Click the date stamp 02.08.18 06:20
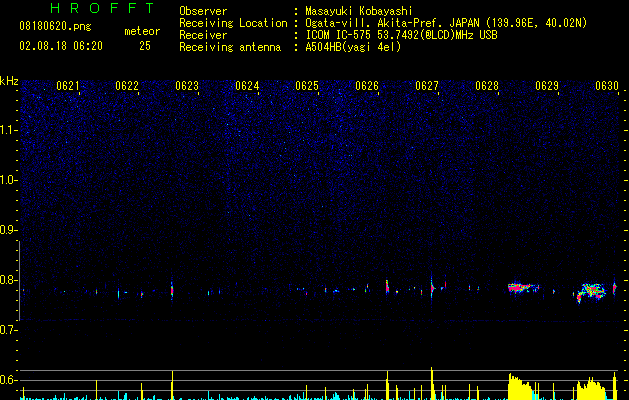629x400 pixels. tap(61, 46)
